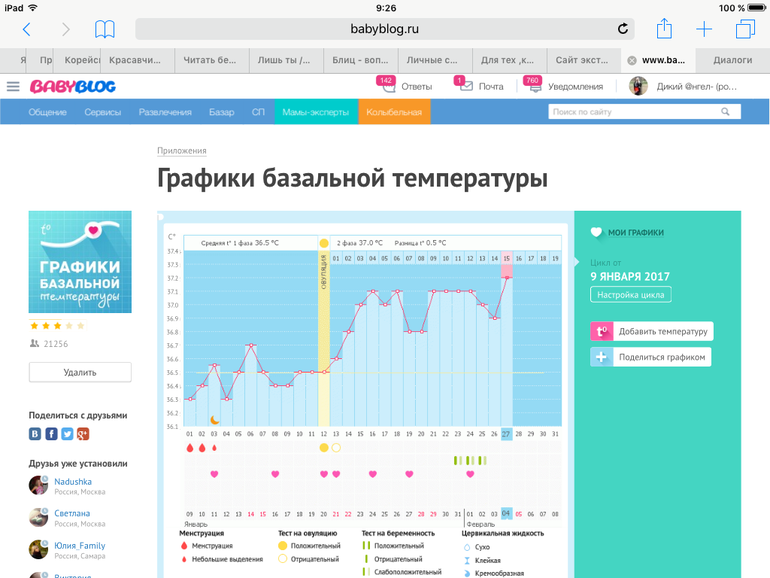Viewport: 770px width, 578px height.
Task: Share page via Google Plus icon
Action: coord(83,434)
